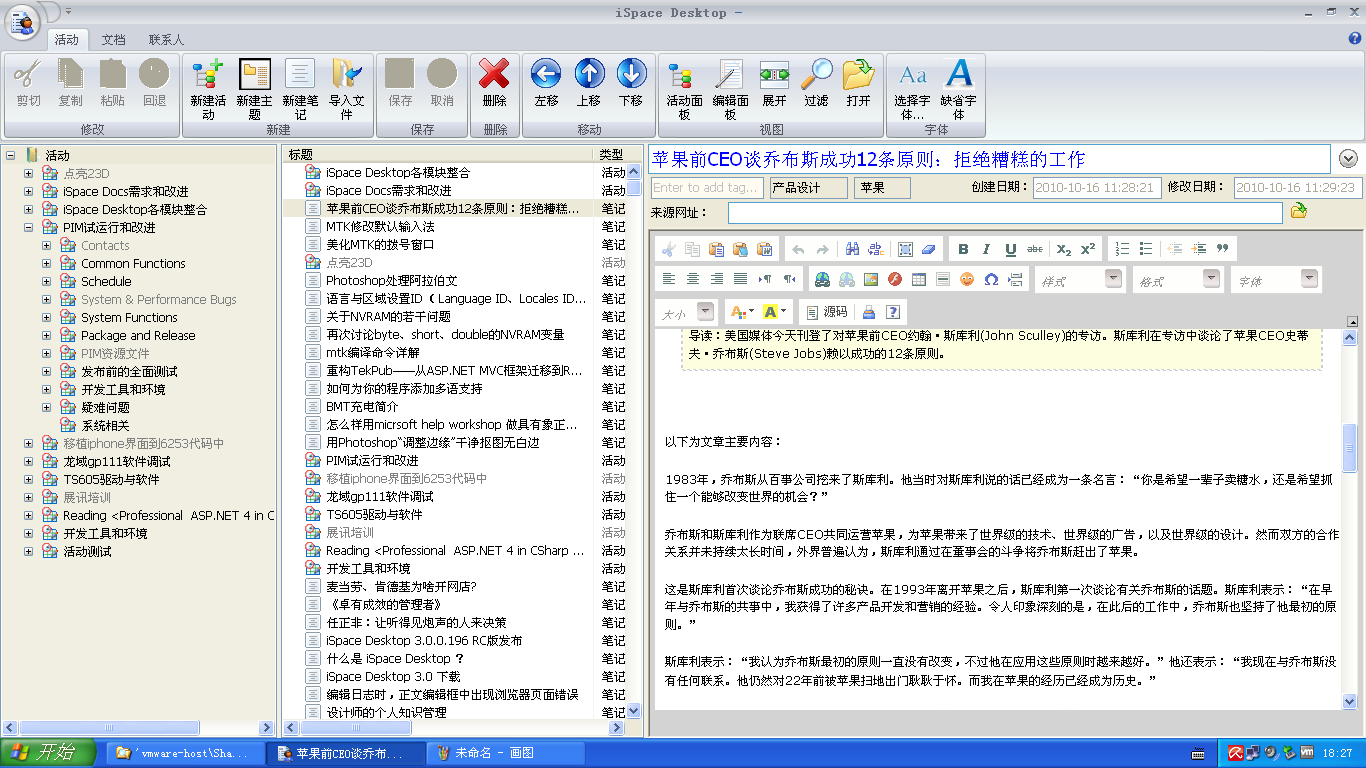Open the 过滤 filter magnifier

(816, 83)
